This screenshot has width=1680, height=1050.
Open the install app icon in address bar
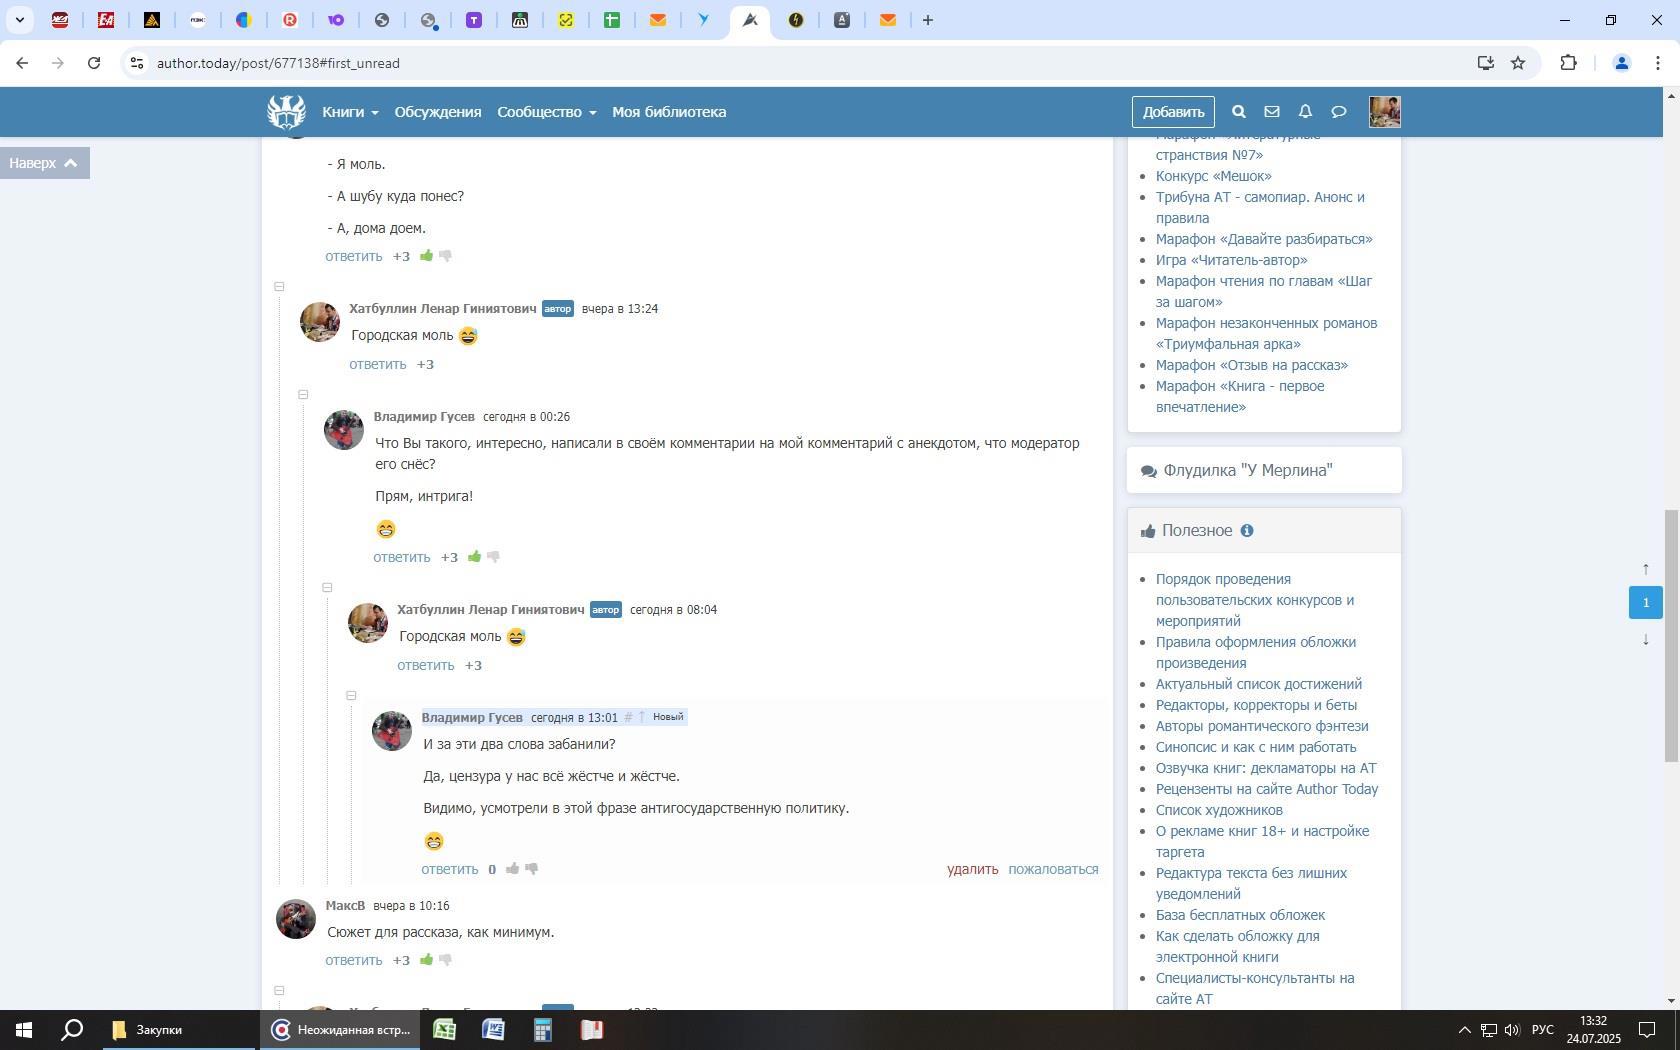coord(1485,63)
